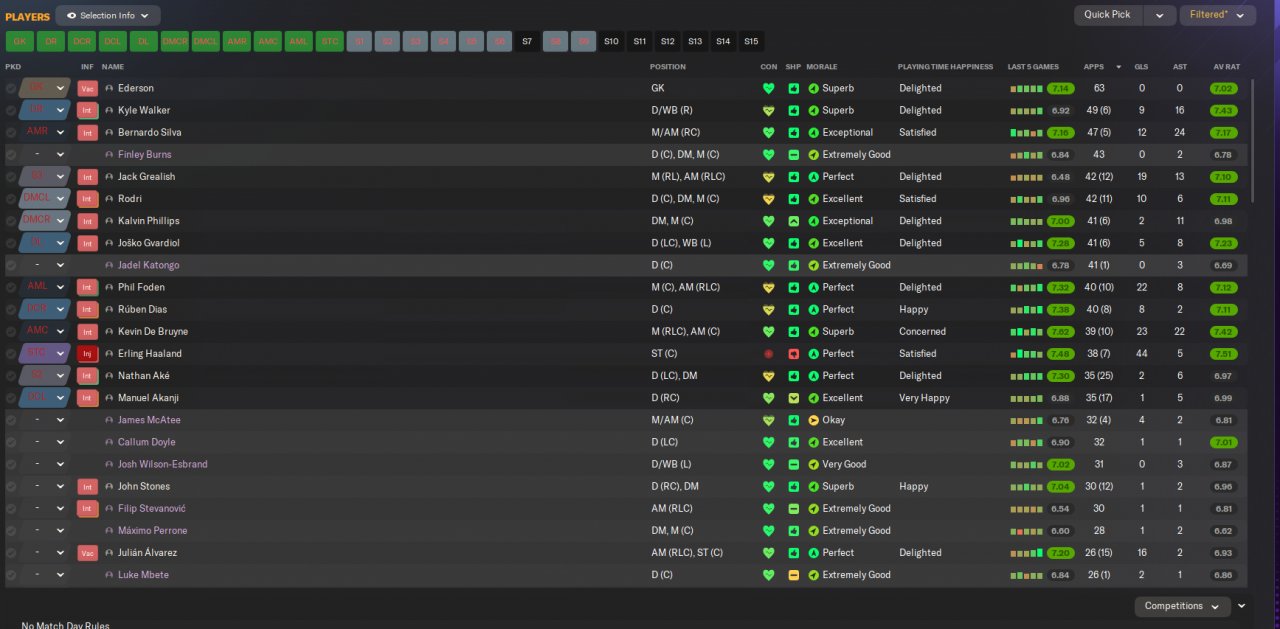Click Bernardo Silva's Exceptional morale icon
Image resolution: width=1280 pixels, height=629 pixels.
coord(813,132)
